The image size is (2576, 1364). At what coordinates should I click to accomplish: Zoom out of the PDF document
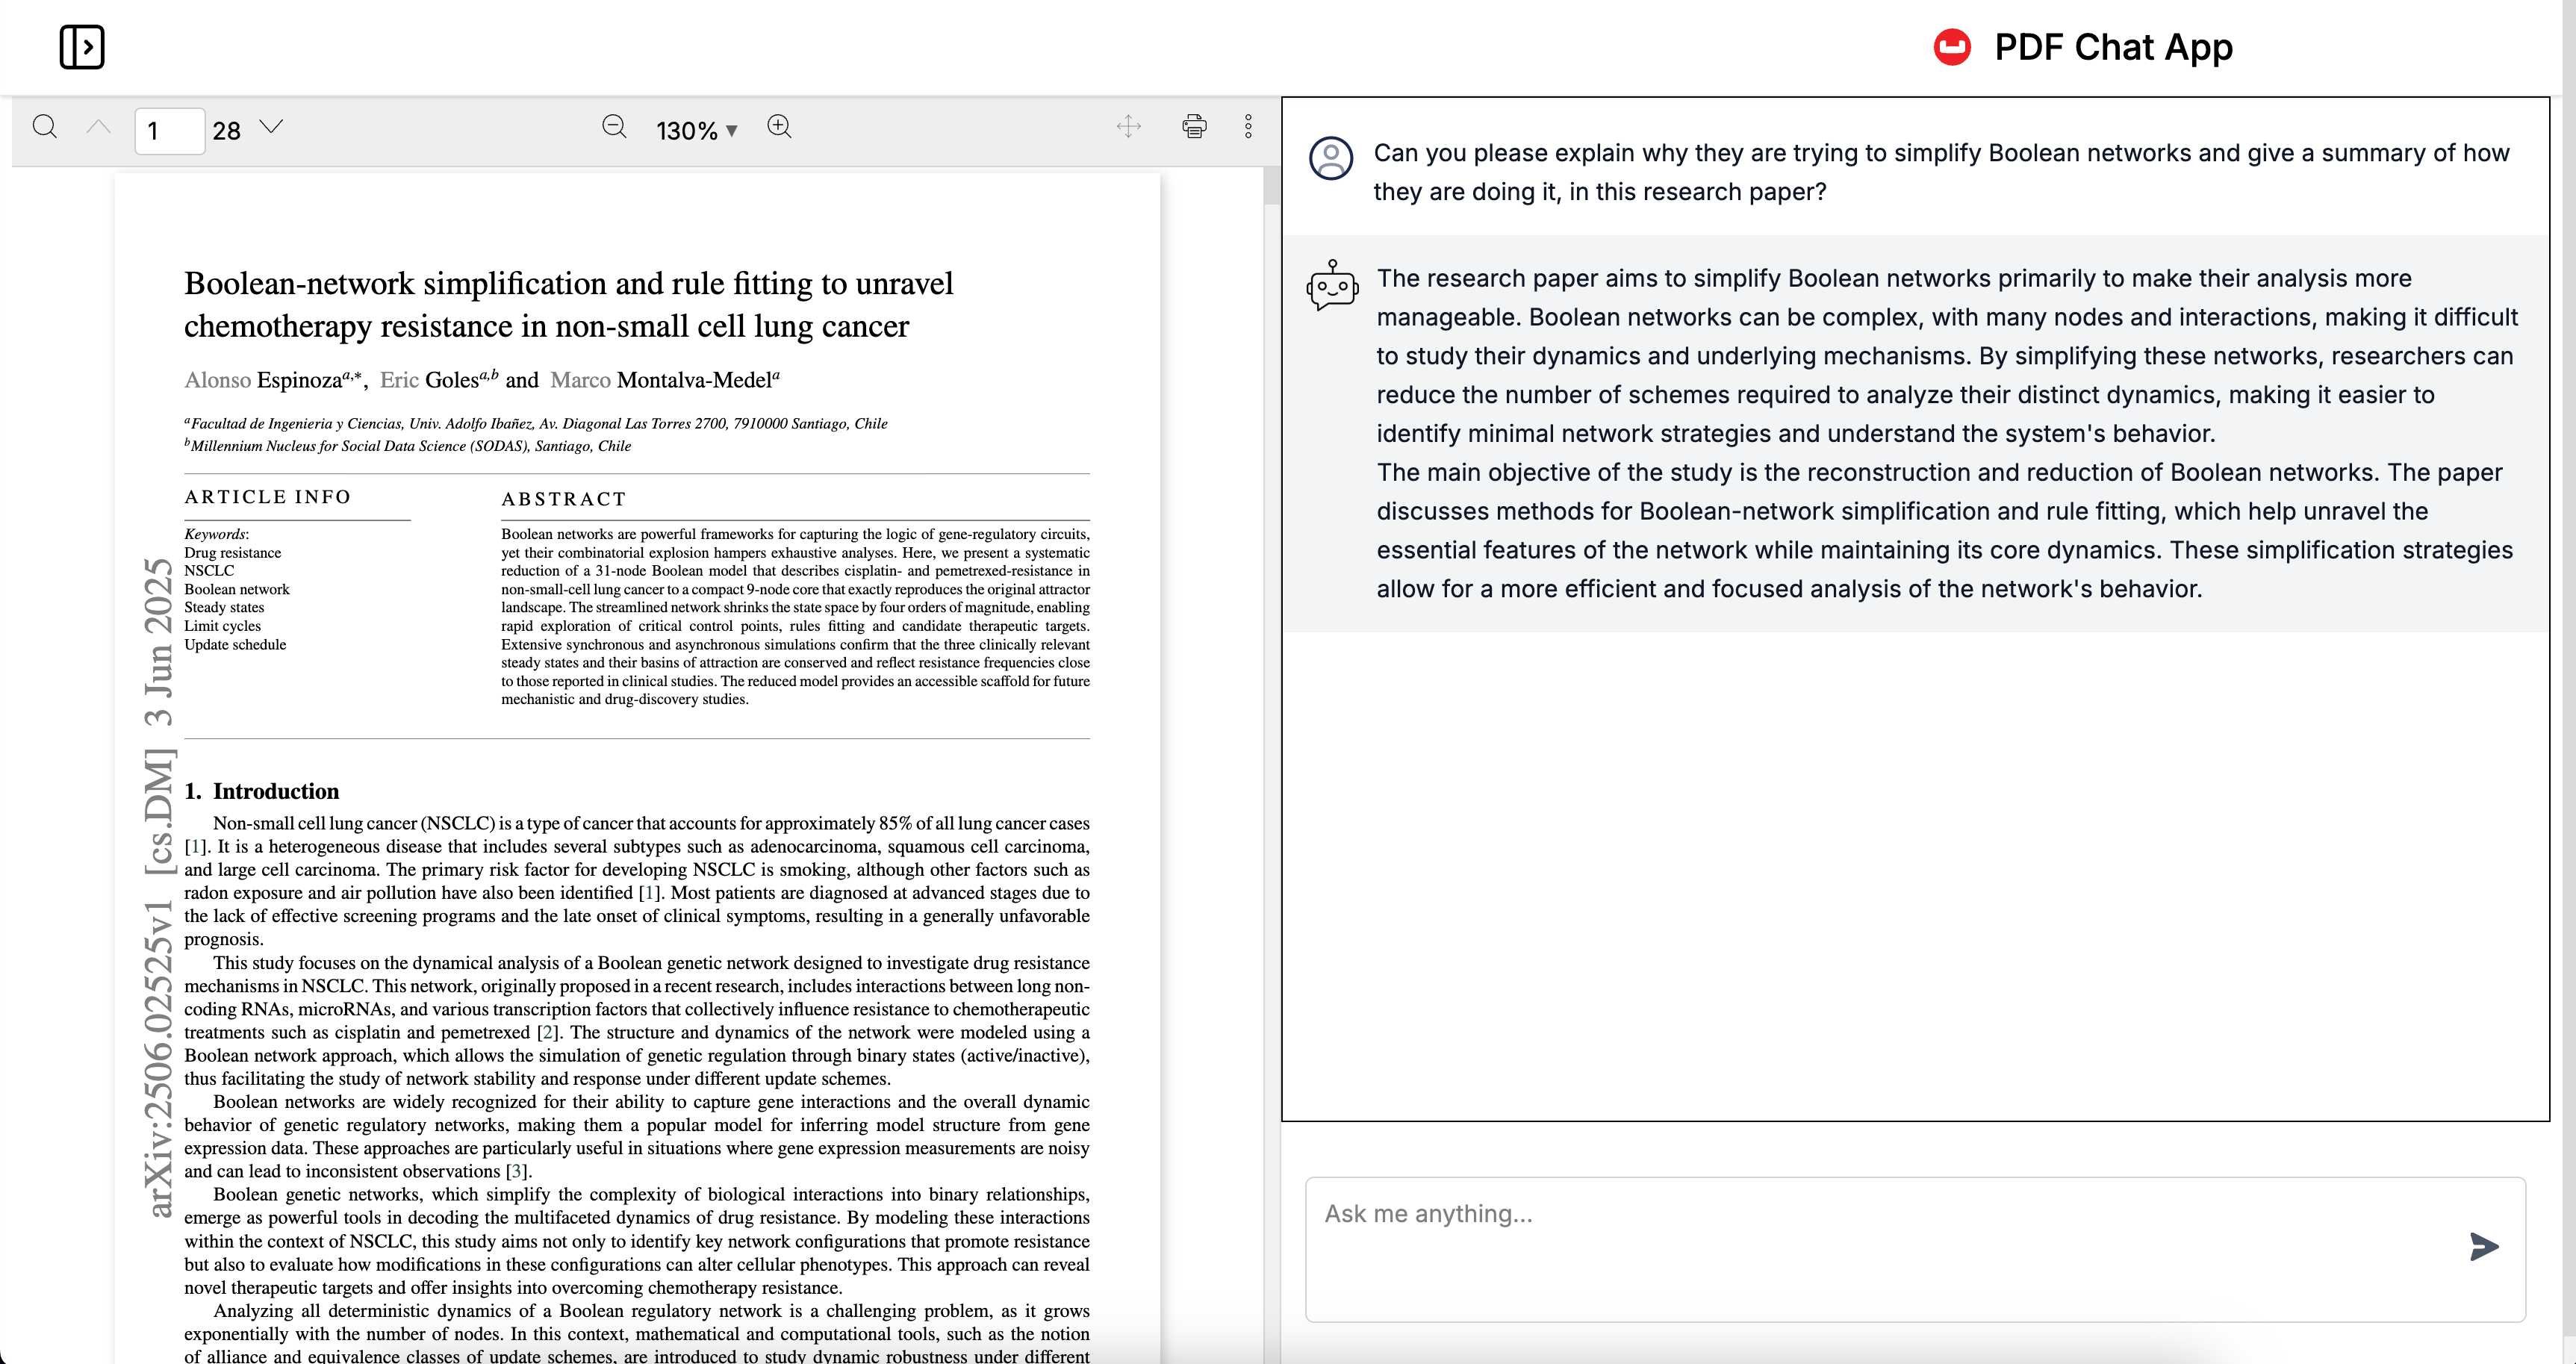(614, 127)
